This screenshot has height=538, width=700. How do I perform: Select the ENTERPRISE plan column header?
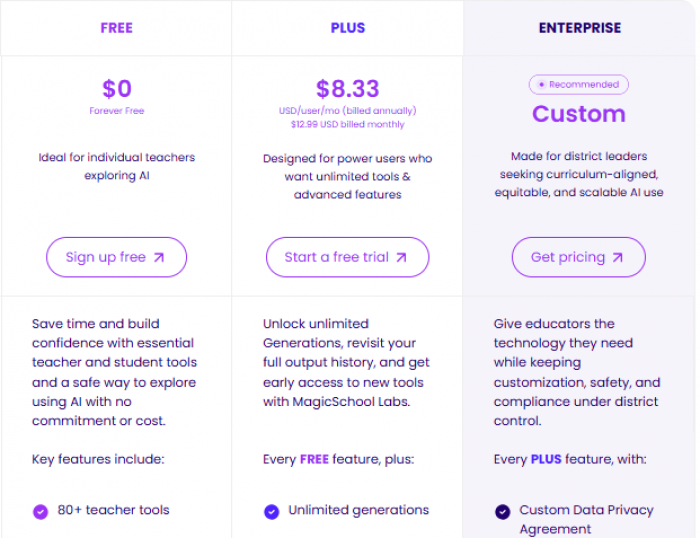579,28
